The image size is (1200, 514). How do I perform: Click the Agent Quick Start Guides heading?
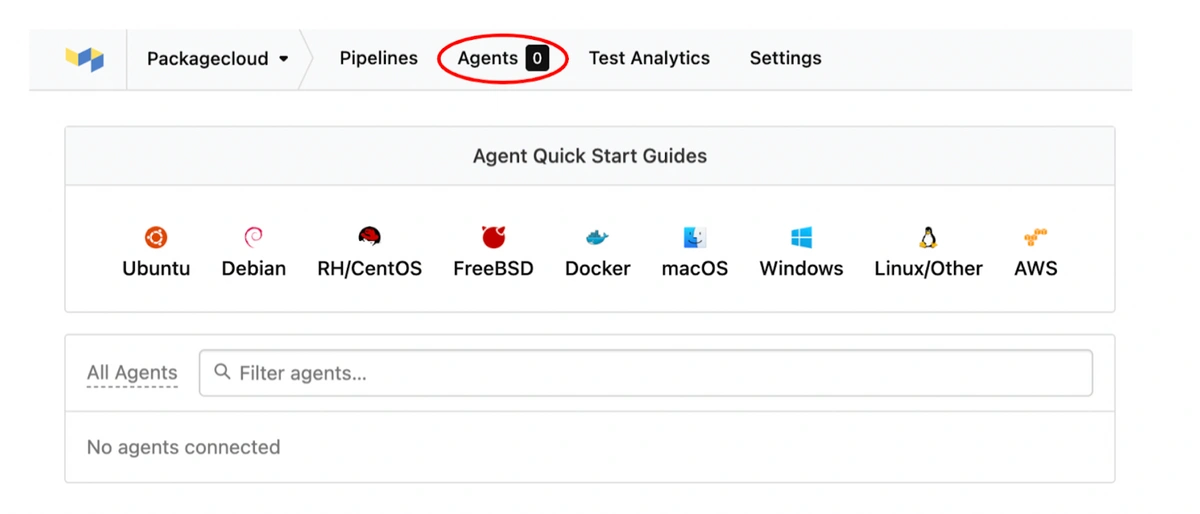click(x=590, y=156)
